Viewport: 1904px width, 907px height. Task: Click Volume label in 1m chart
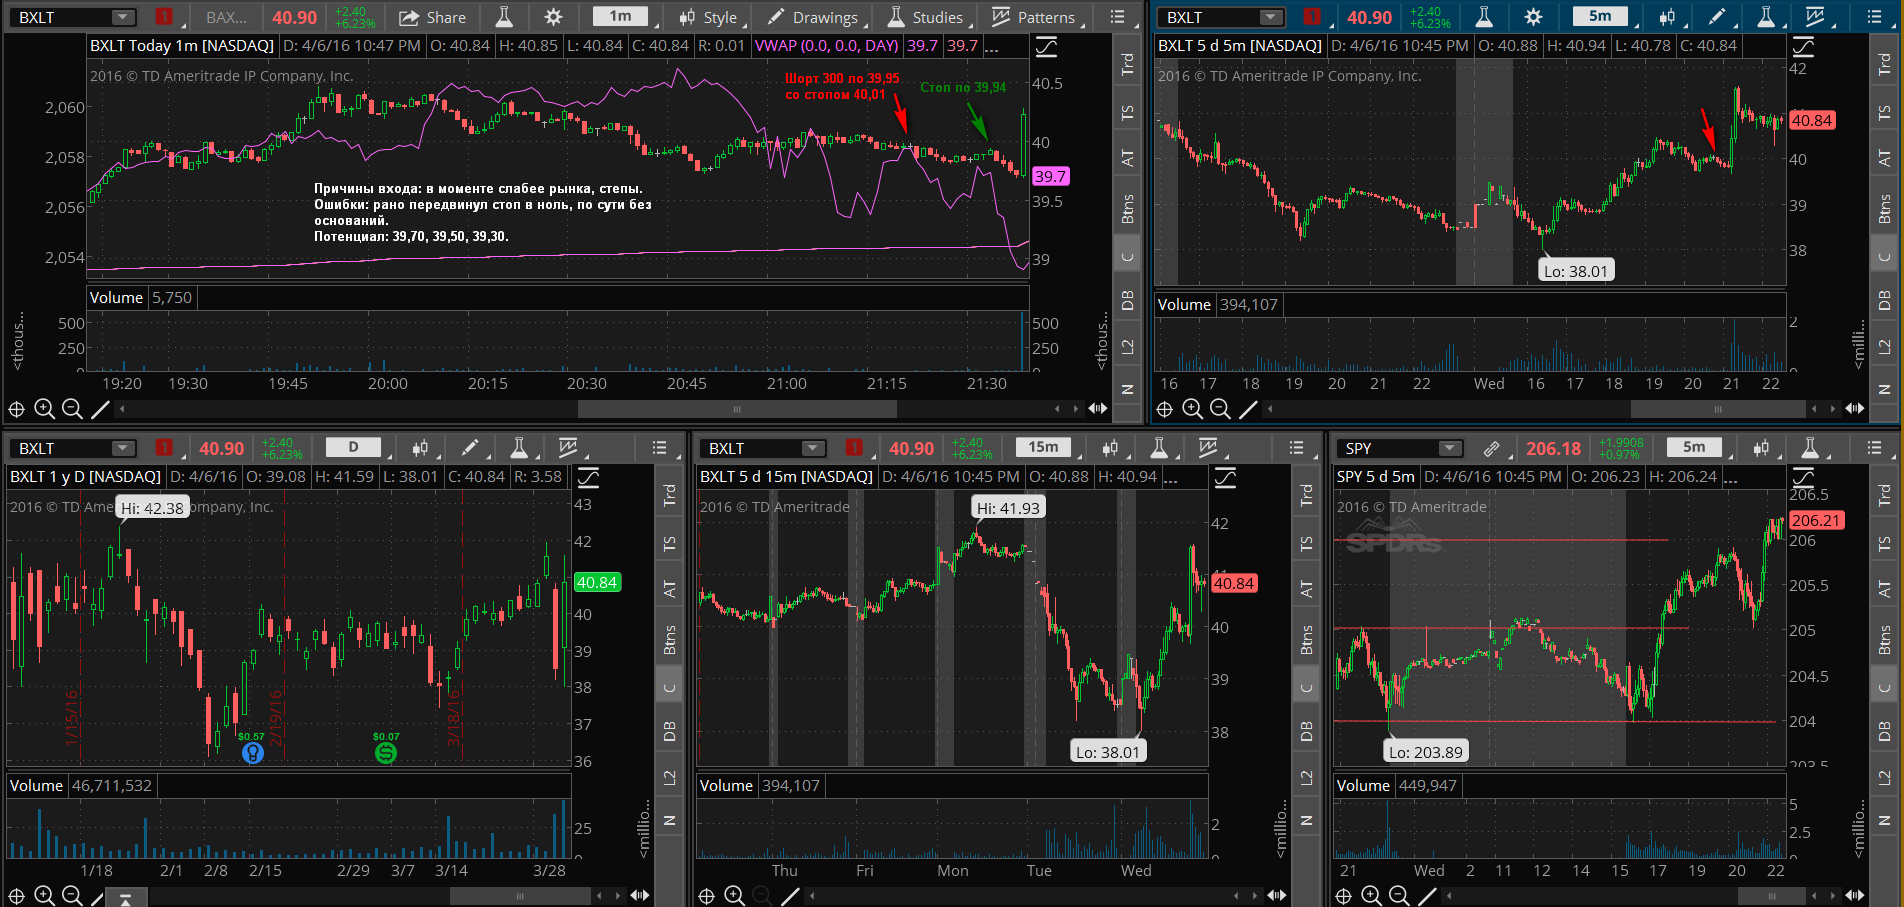116,298
